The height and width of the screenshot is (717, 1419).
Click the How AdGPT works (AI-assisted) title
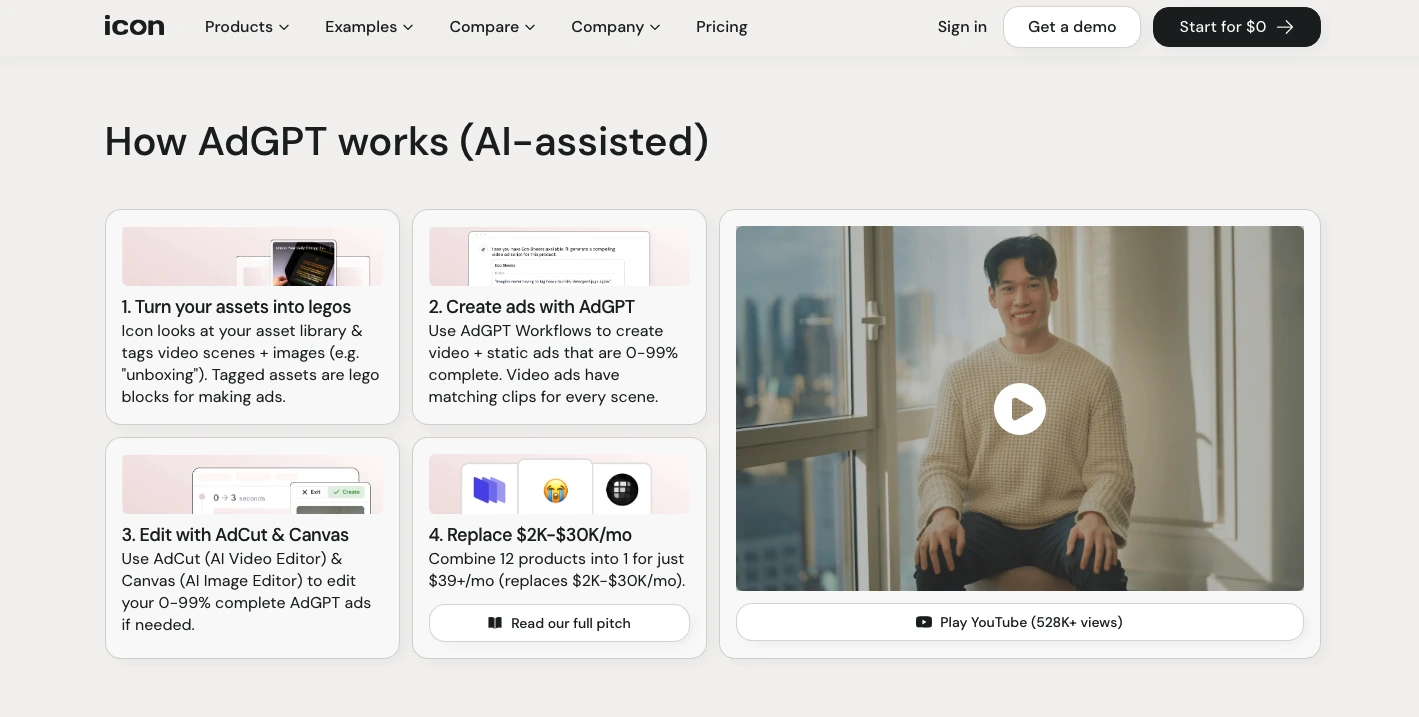click(x=407, y=141)
